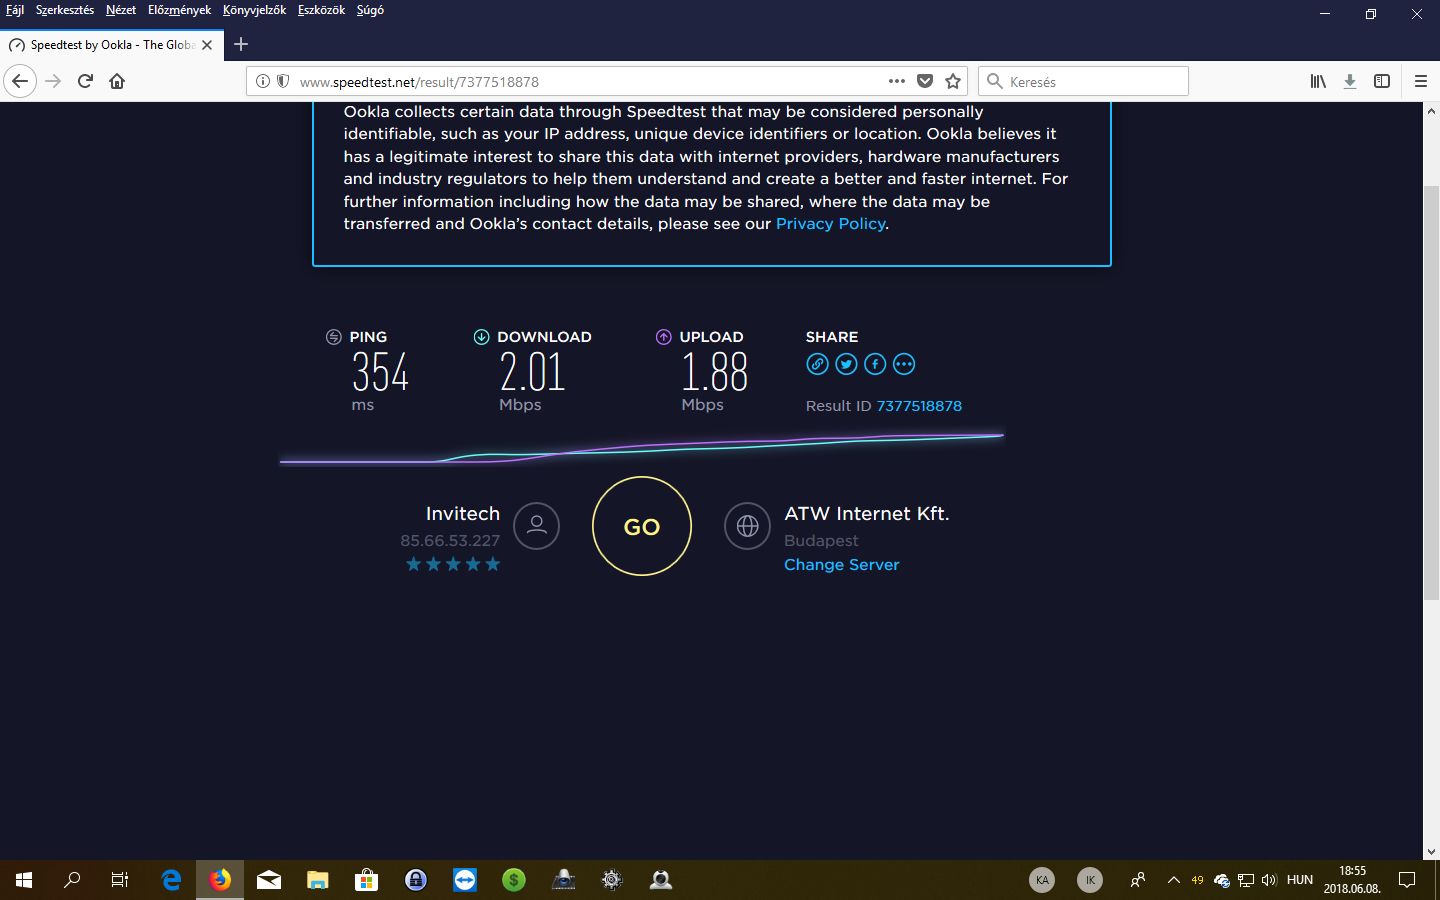Save page to Pocket
The width and height of the screenshot is (1440, 900).
pos(925,81)
